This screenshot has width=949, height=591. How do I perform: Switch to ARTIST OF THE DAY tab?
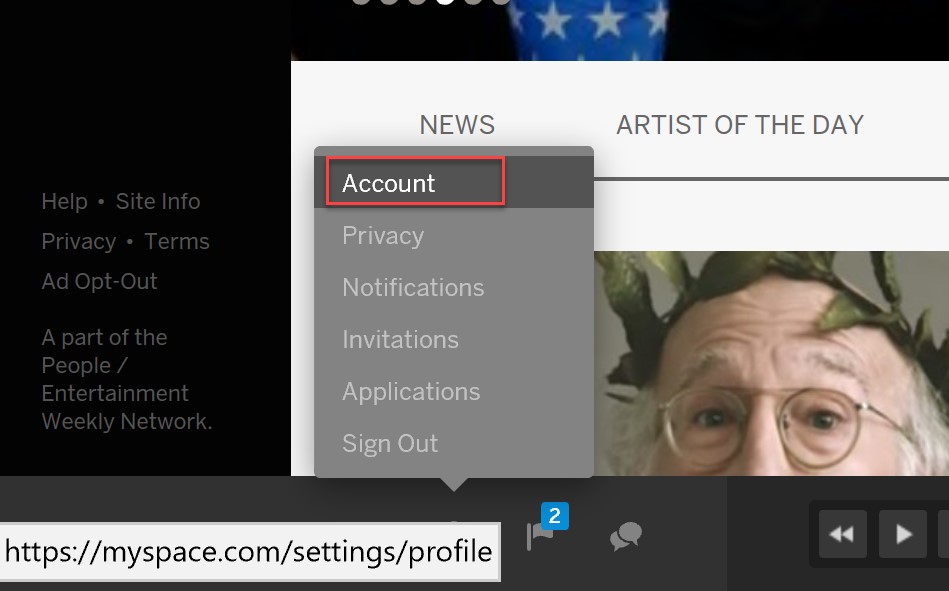coord(740,125)
